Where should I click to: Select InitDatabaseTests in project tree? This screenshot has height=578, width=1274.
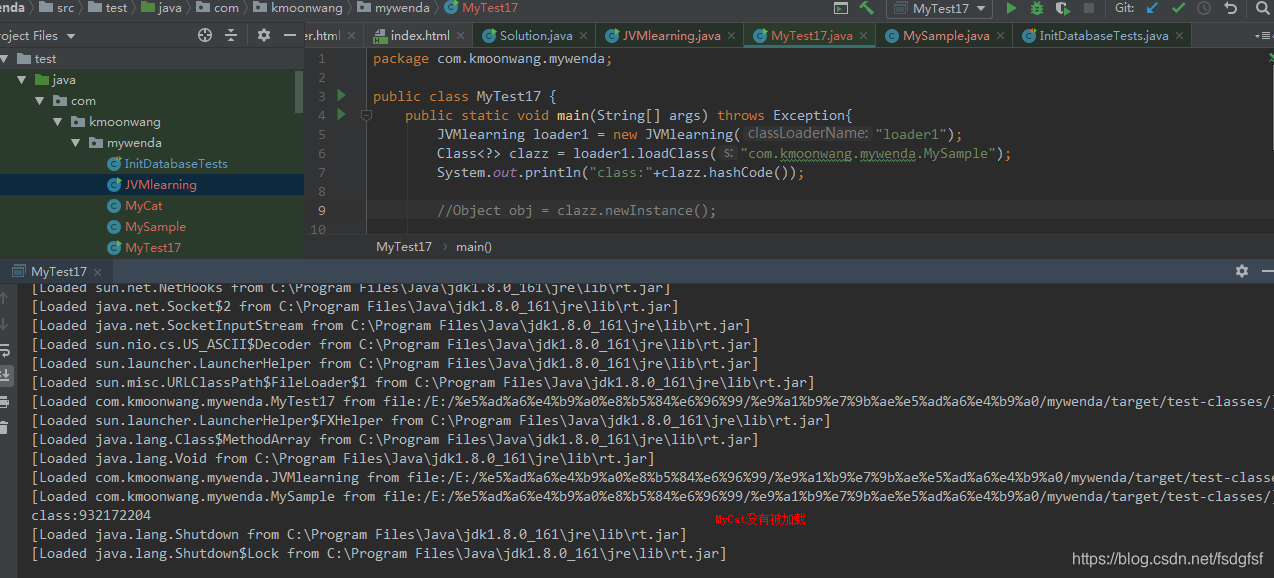tap(152, 164)
